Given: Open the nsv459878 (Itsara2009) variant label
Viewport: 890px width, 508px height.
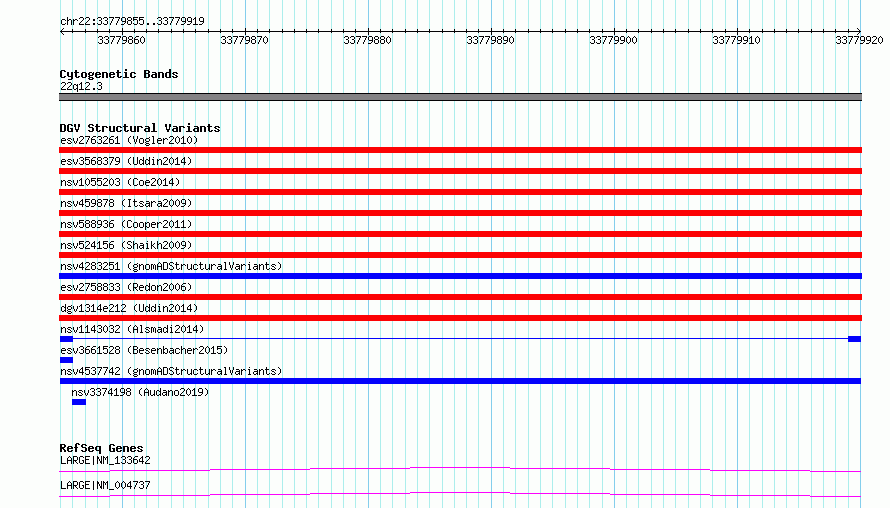Looking at the screenshot, I should coord(126,203).
